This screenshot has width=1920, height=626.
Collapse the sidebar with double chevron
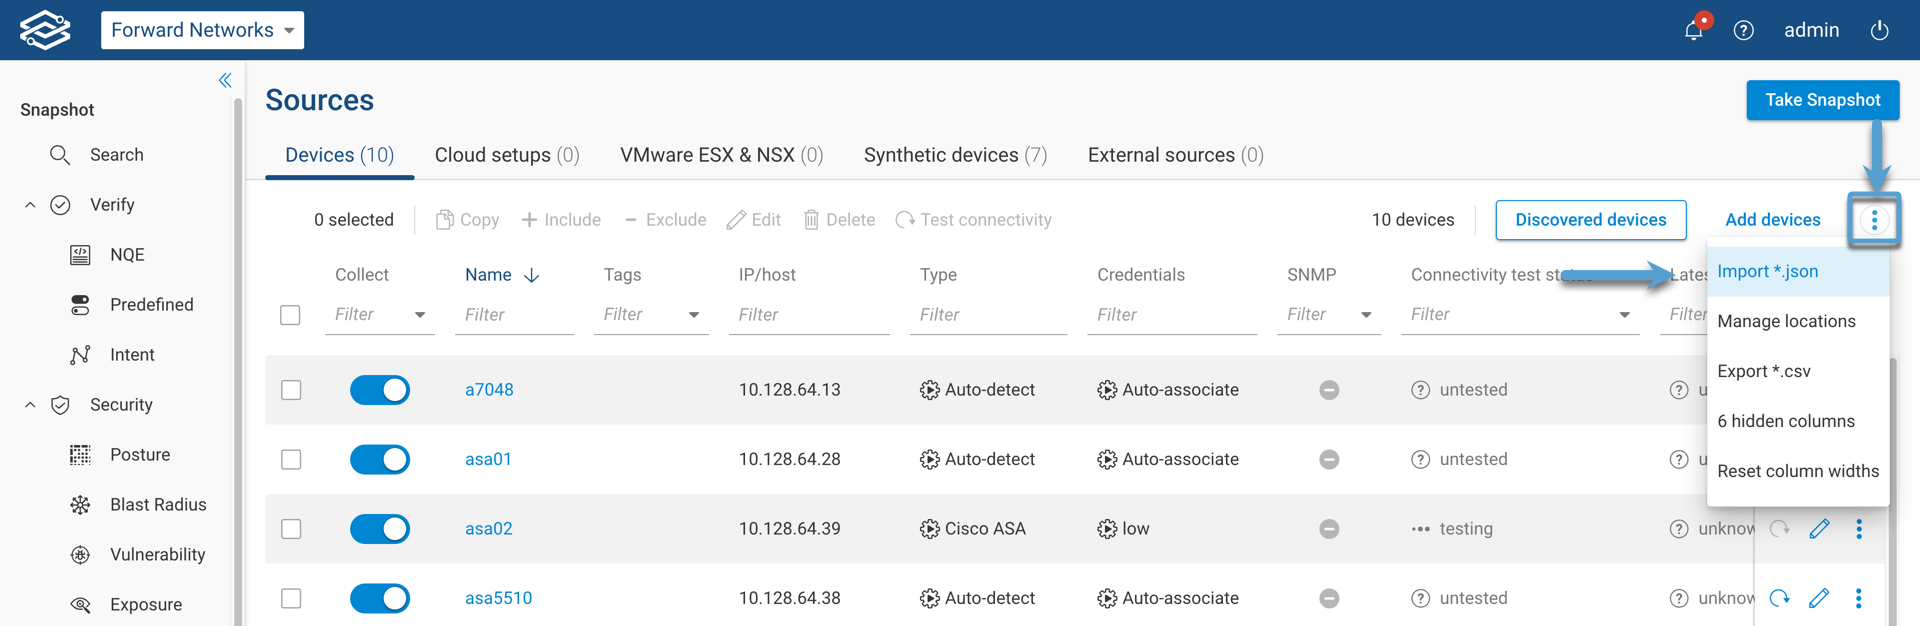225,80
